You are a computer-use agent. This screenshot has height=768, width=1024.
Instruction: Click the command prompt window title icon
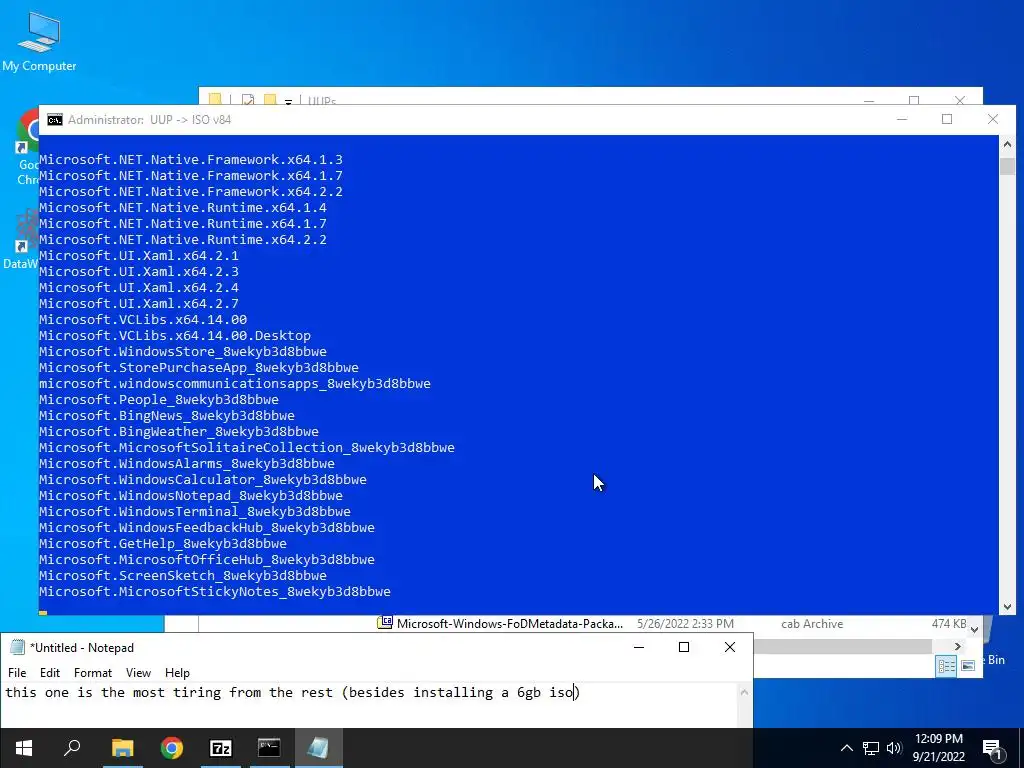coord(55,120)
